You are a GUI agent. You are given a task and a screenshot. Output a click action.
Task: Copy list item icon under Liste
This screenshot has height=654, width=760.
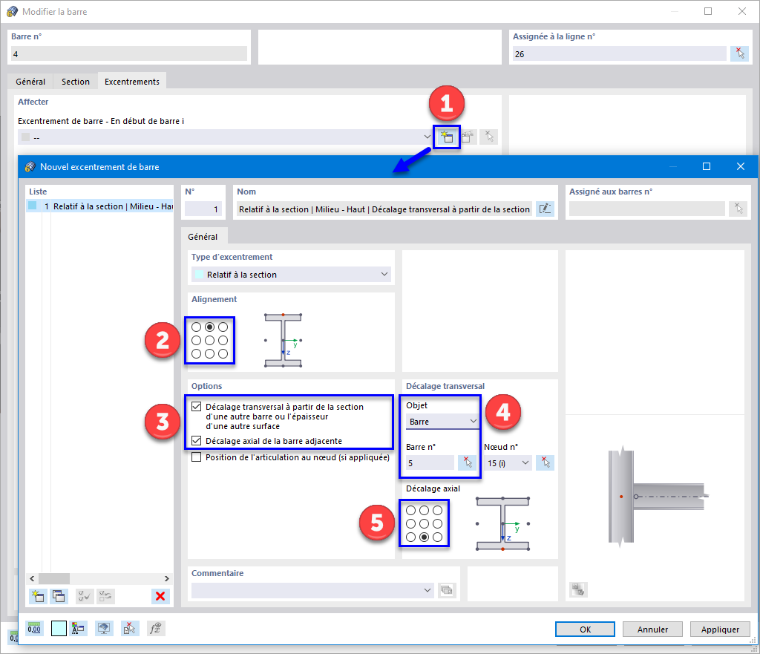(59, 596)
